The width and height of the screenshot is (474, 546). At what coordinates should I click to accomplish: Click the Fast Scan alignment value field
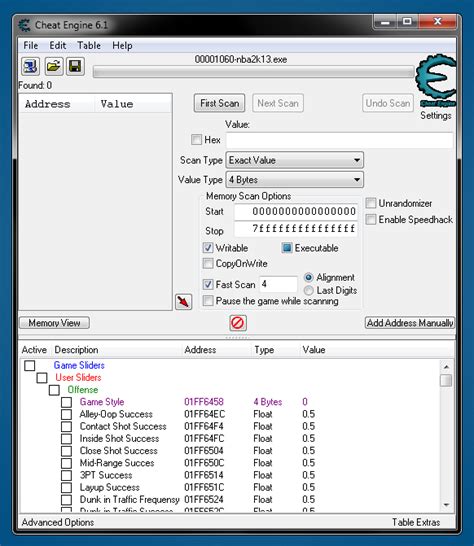click(278, 284)
